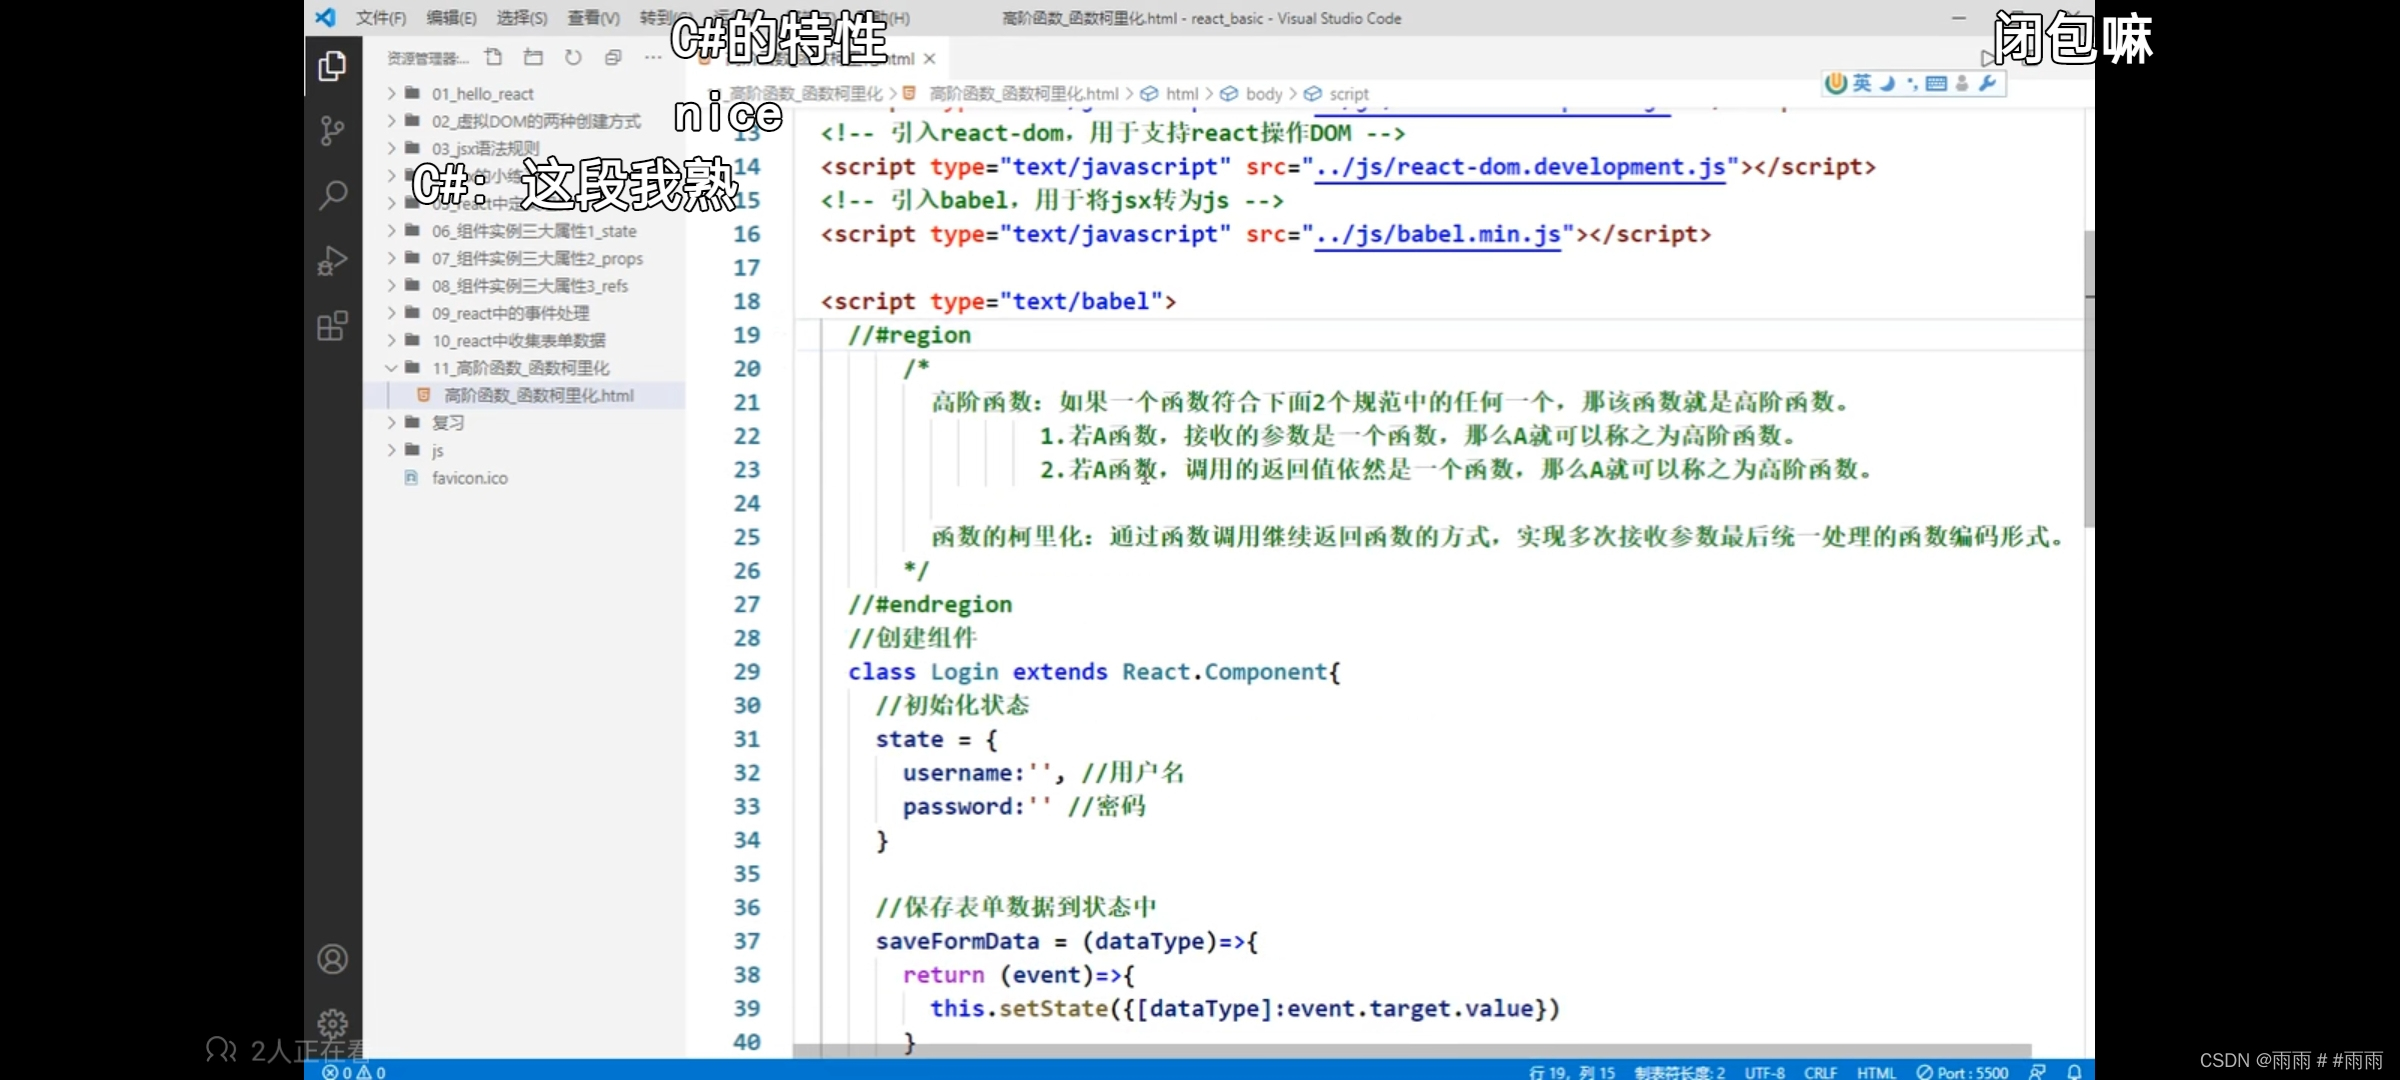Image resolution: width=2400 pixels, height=1080 pixels.
Task: Click Port: 5500 live server button
Action: 1962,1072
